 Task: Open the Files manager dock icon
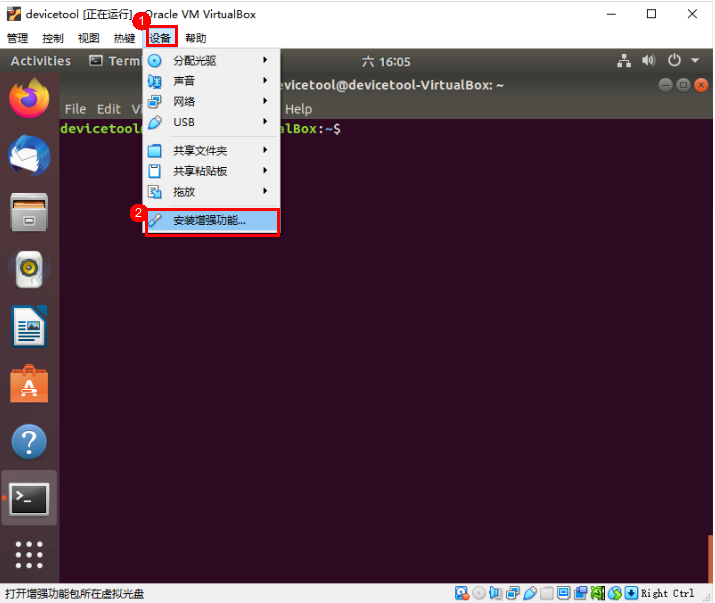(28, 212)
